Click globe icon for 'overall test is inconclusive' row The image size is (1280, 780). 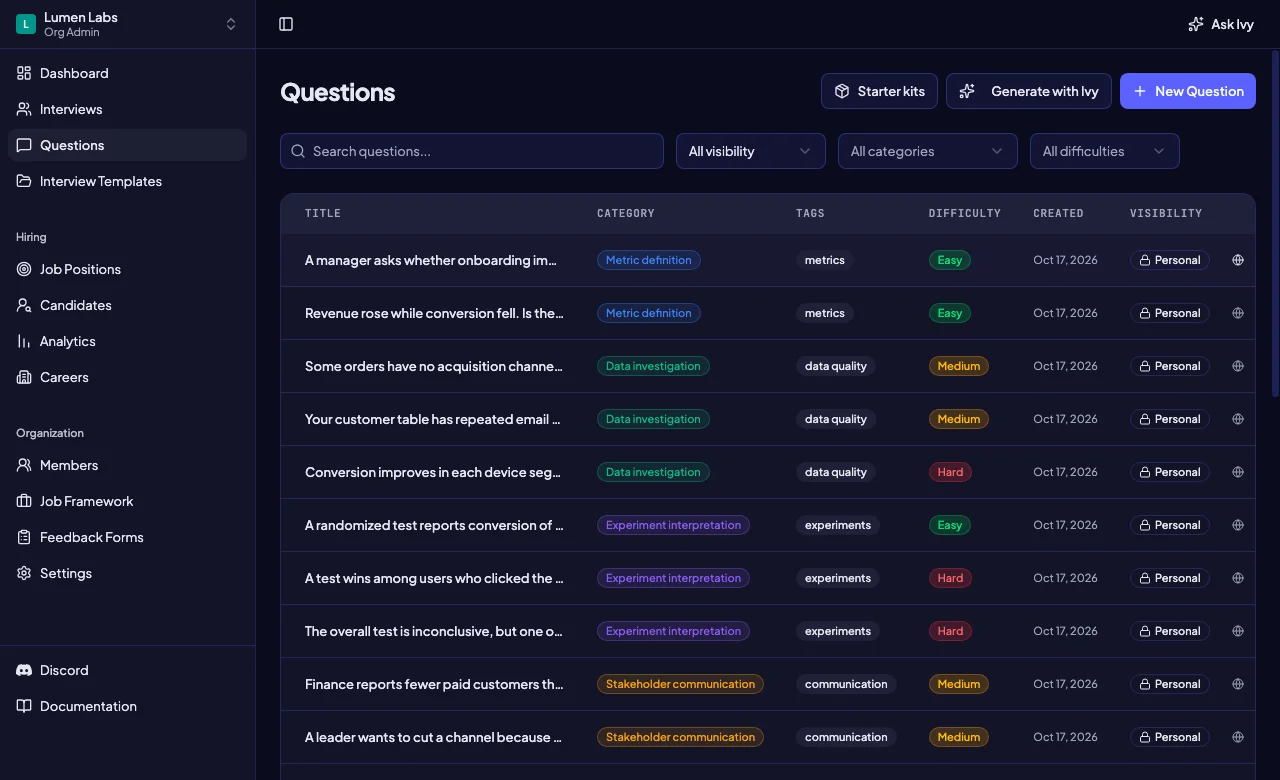(x=1238, y=631)
